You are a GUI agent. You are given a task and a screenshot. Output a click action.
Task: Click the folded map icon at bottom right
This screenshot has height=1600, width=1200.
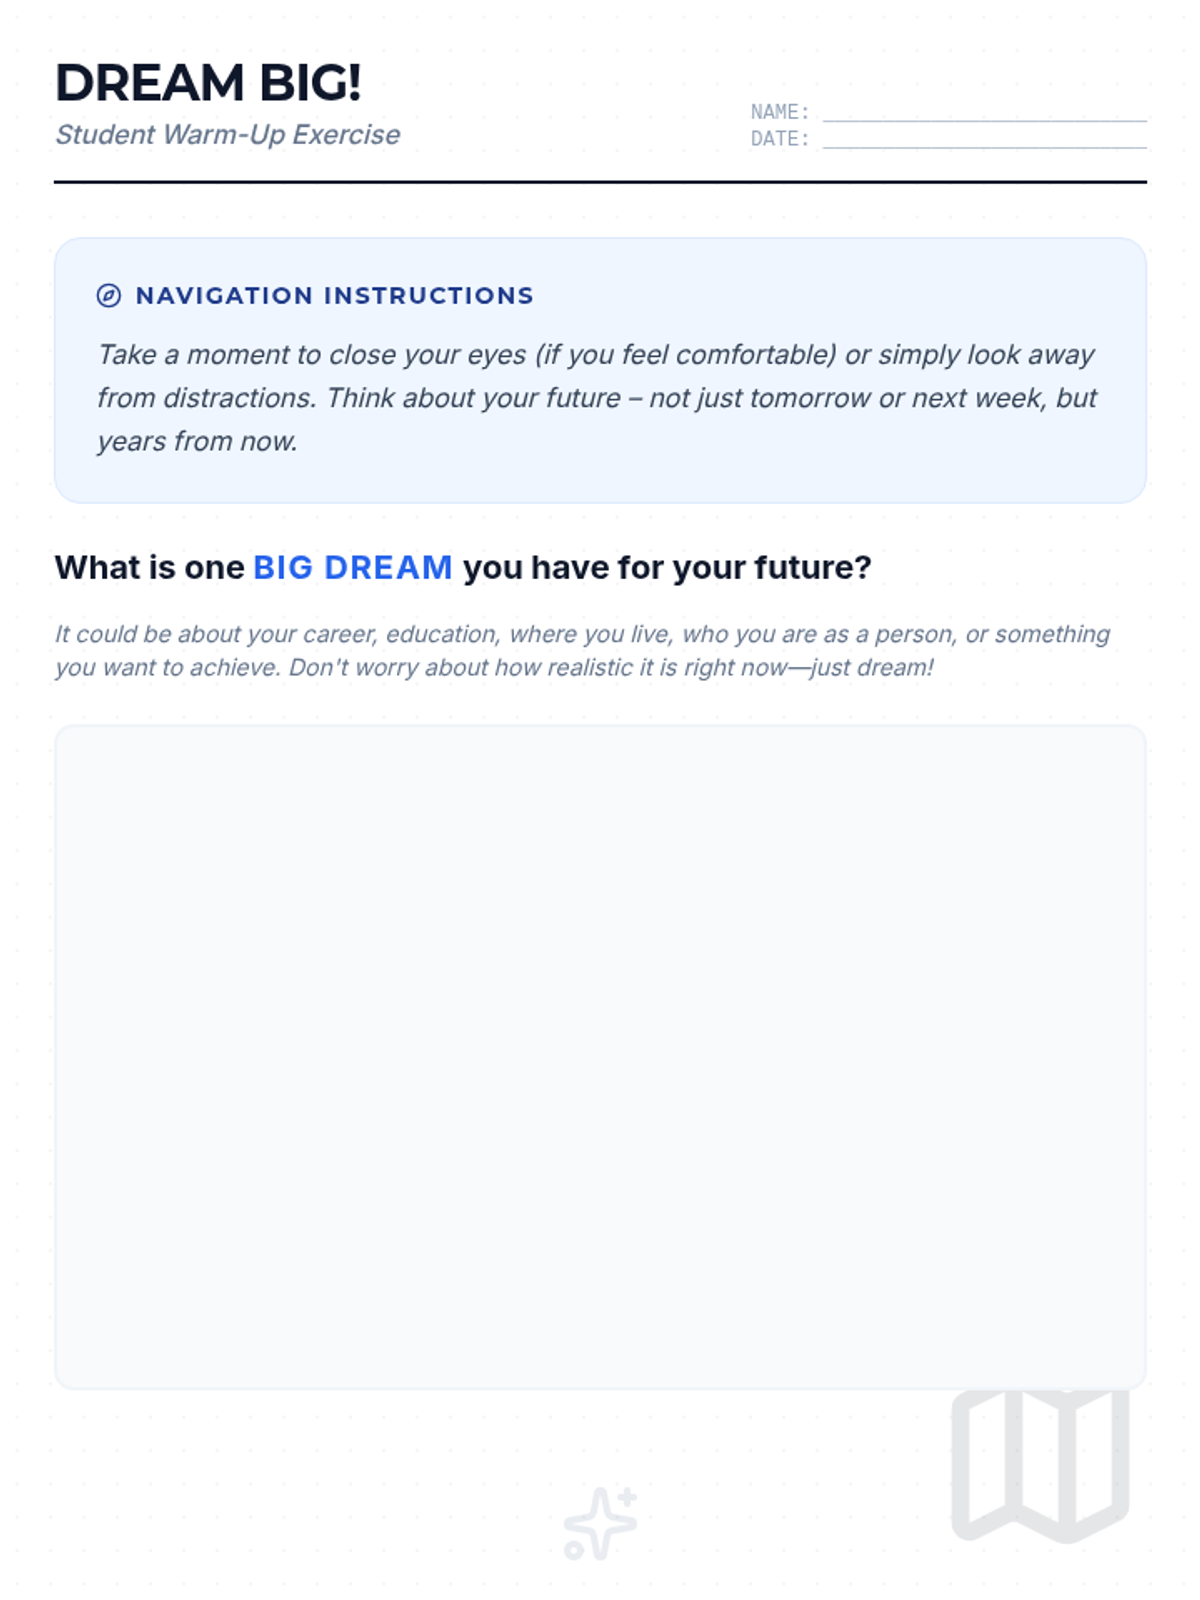[x=1040, y=1465]
